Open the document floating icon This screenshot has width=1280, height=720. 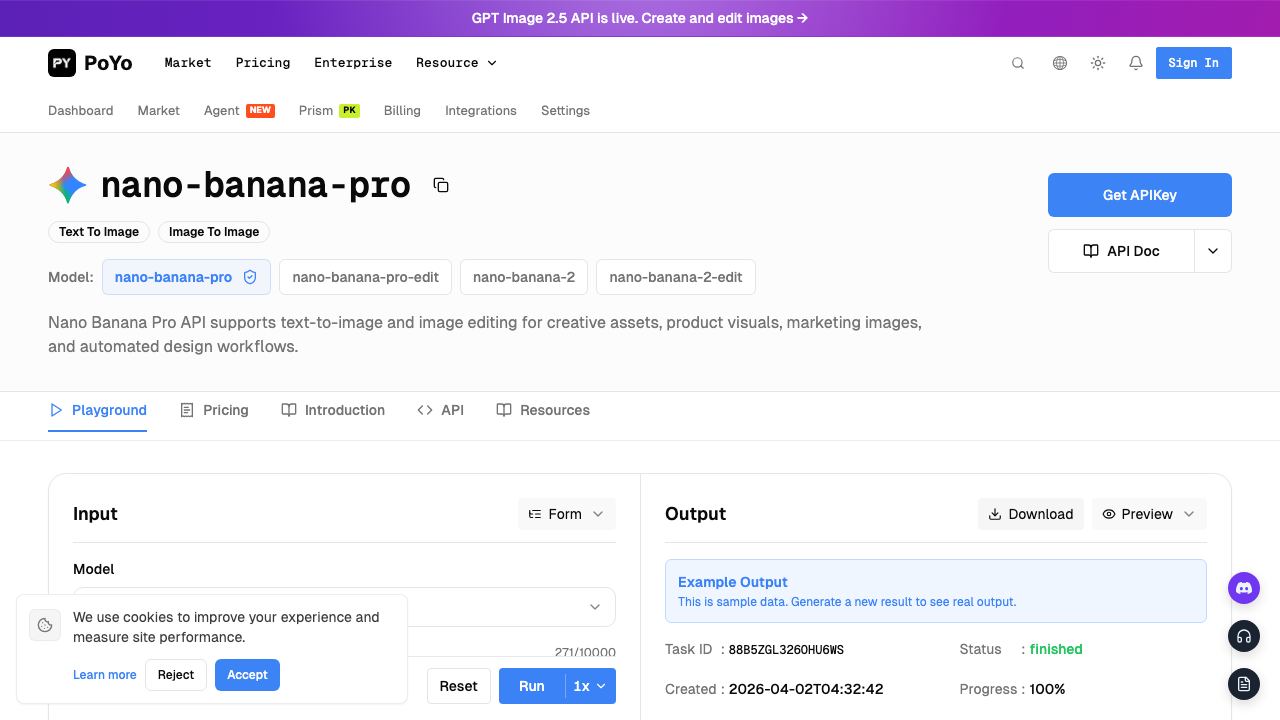[x=1244, y=684]
